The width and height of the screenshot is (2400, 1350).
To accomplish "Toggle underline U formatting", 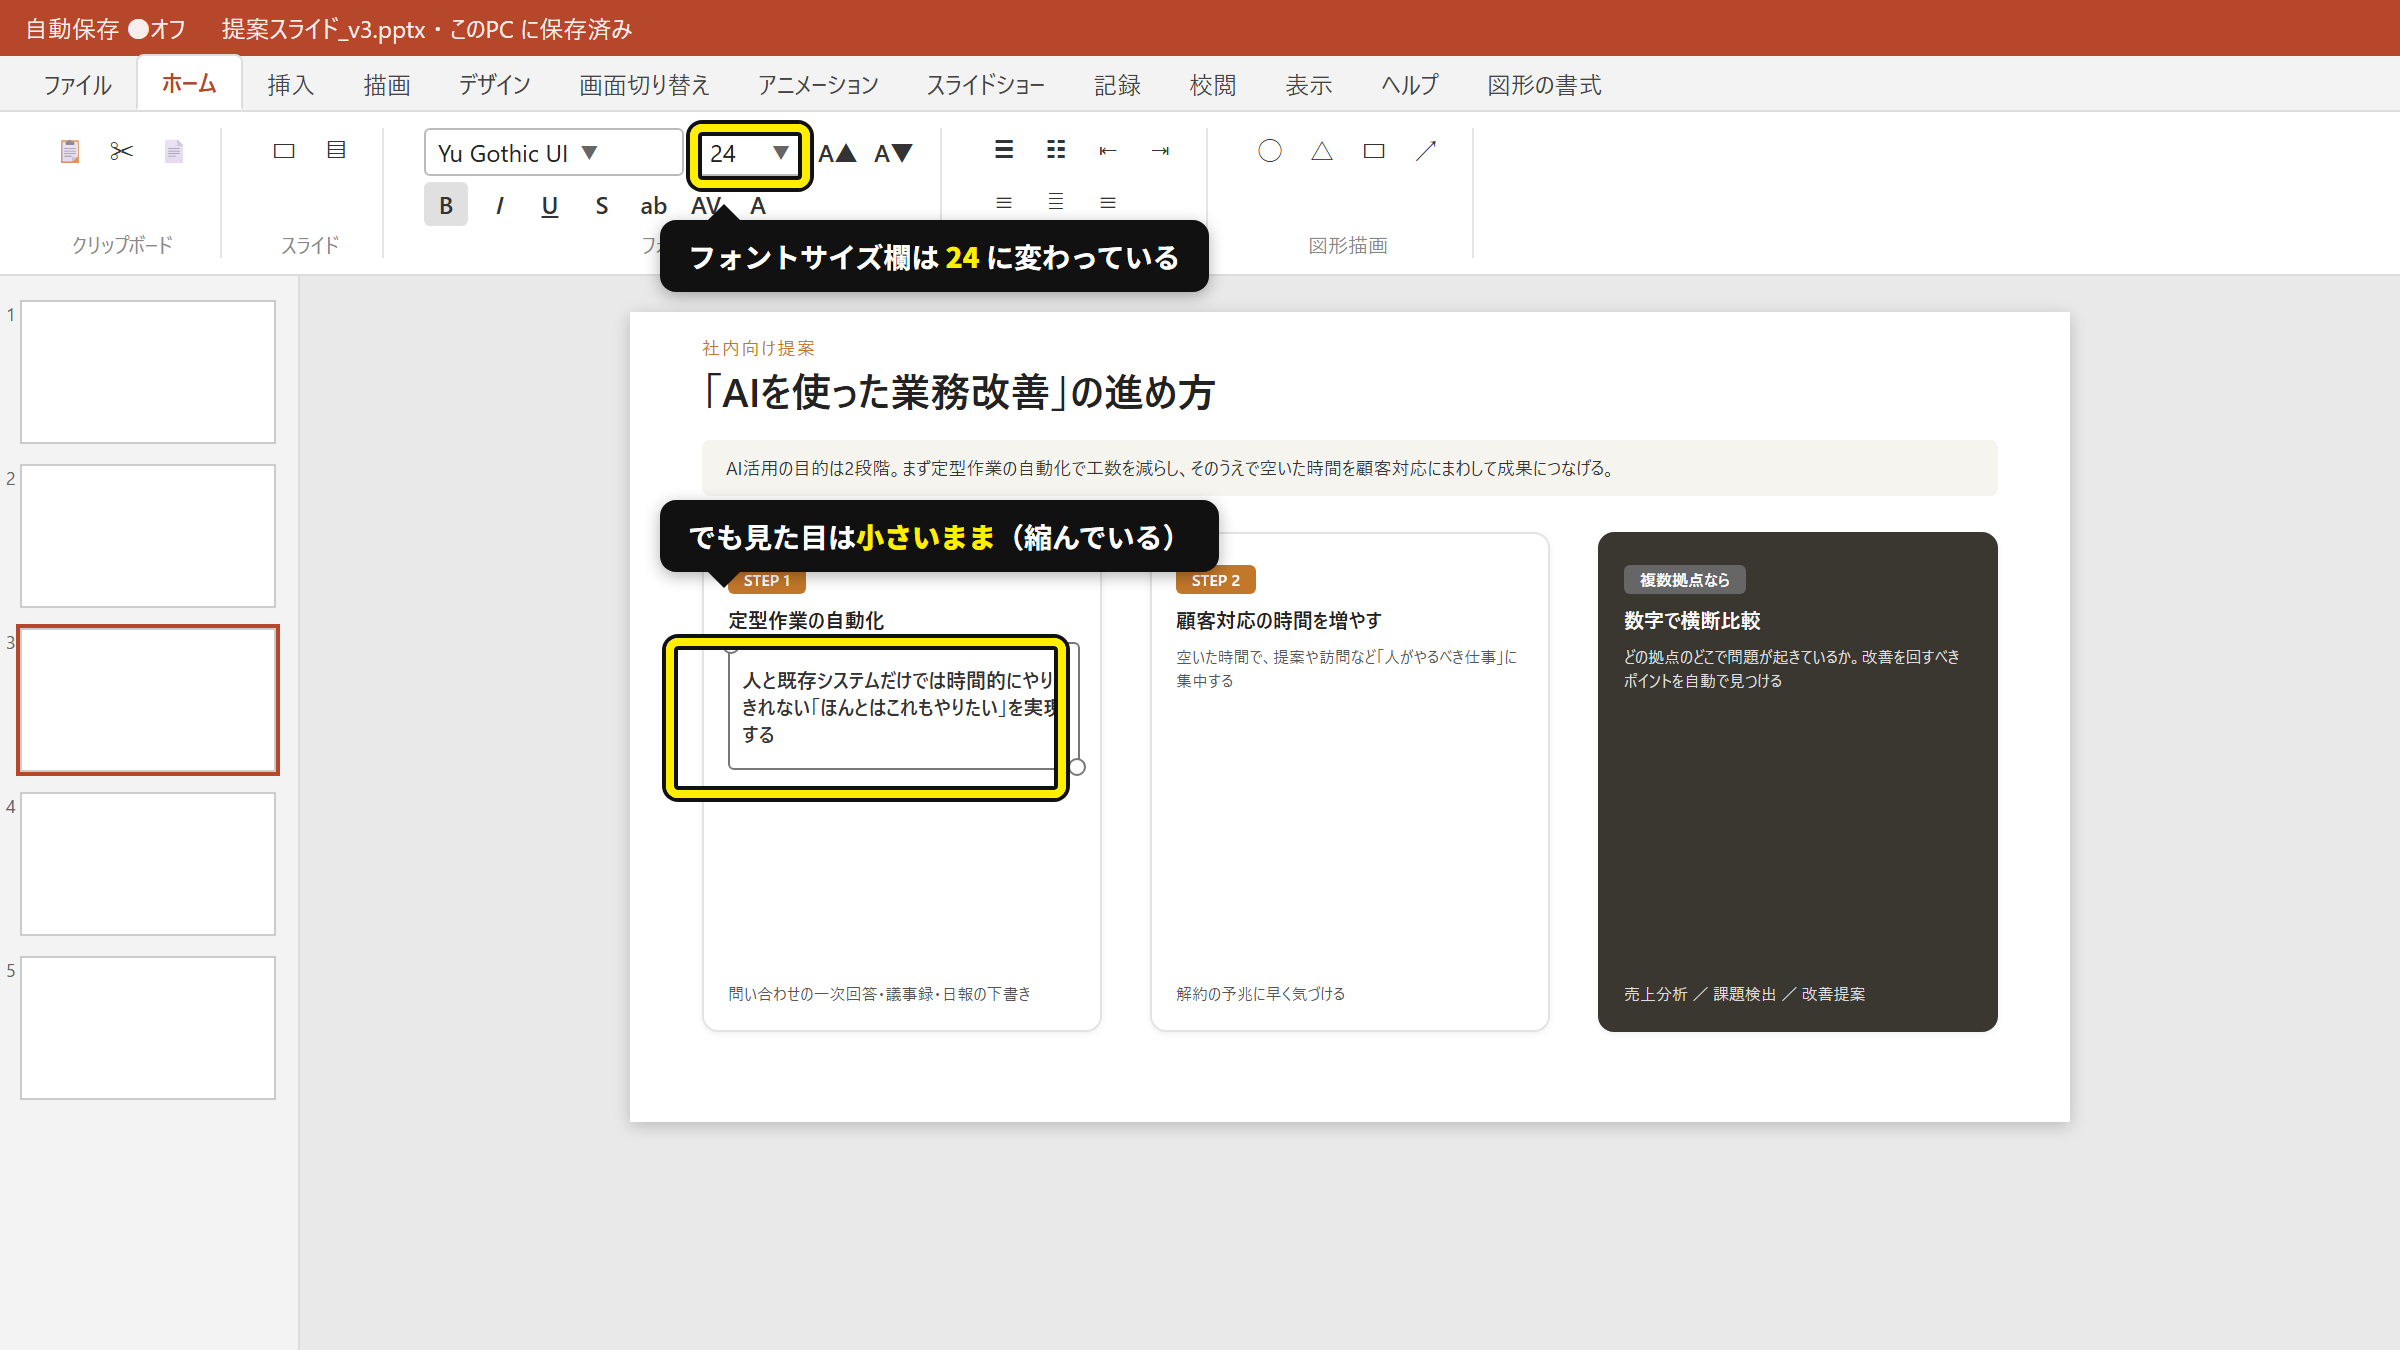I will 550,205.
